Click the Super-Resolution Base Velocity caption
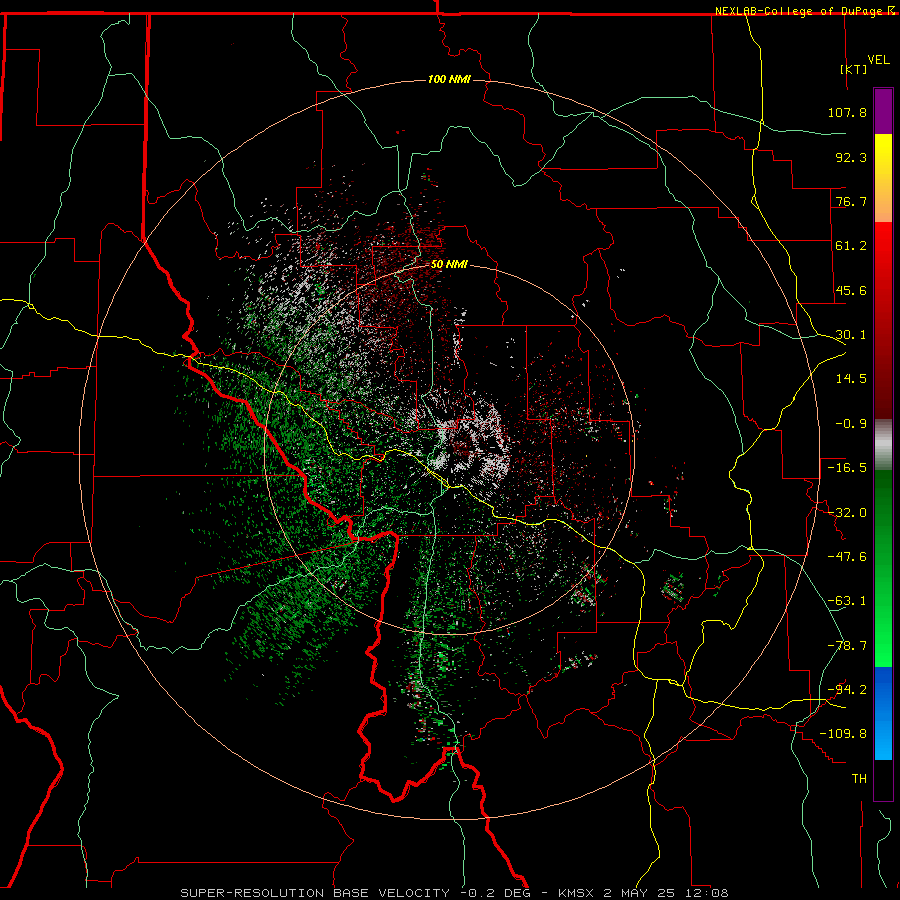The image size is (900, 900). coord(454,893)
